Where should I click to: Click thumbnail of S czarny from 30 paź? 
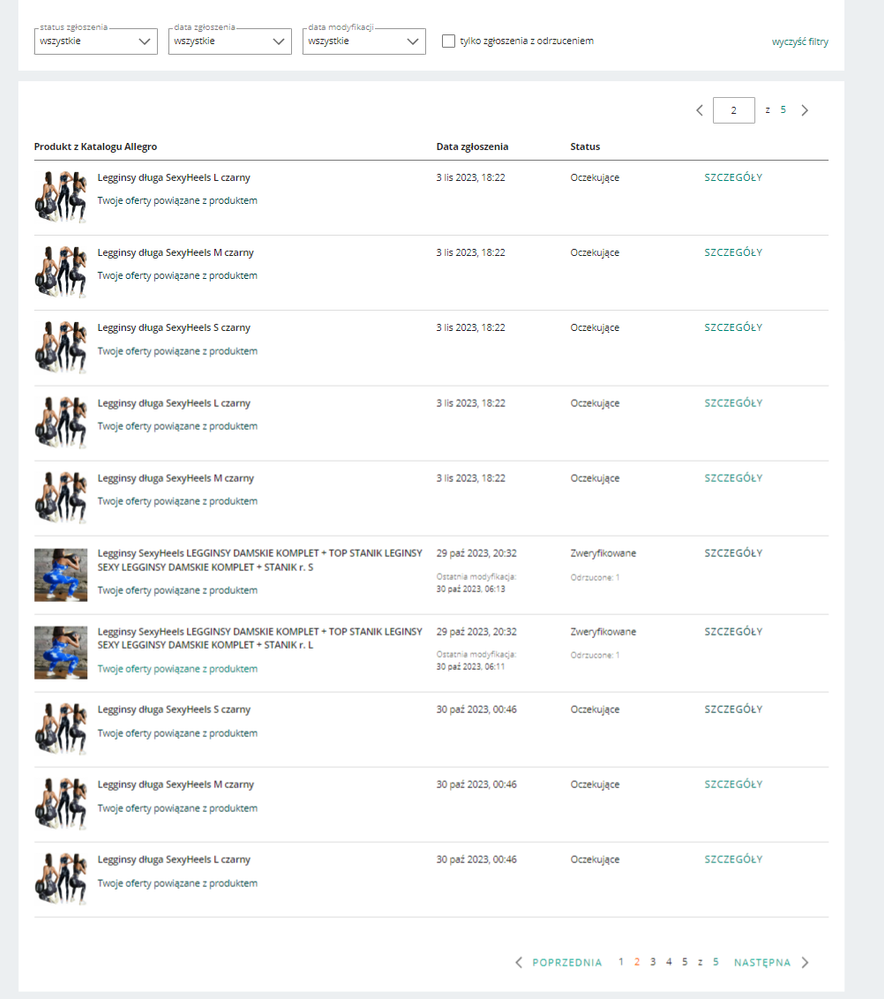[x=60, y=729]
